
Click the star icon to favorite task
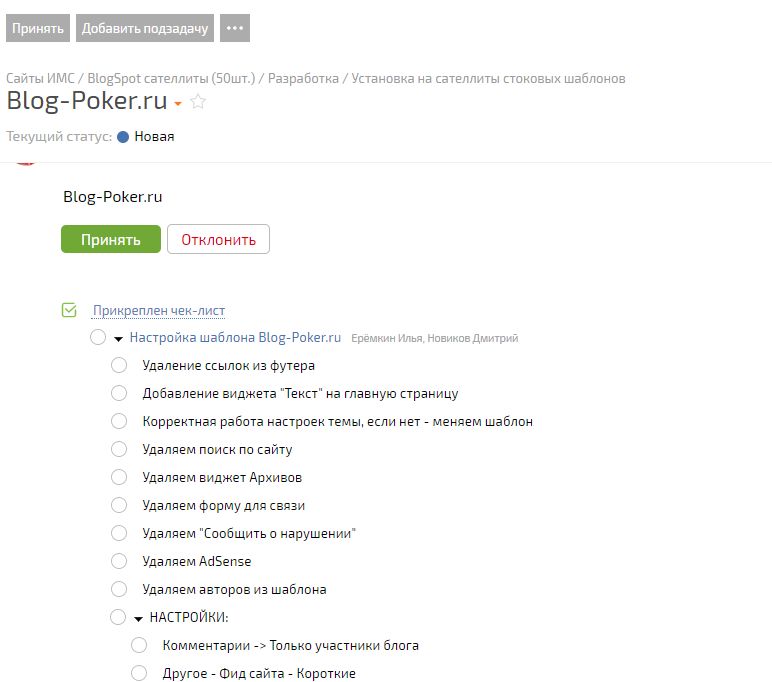[x=198, y=102]
